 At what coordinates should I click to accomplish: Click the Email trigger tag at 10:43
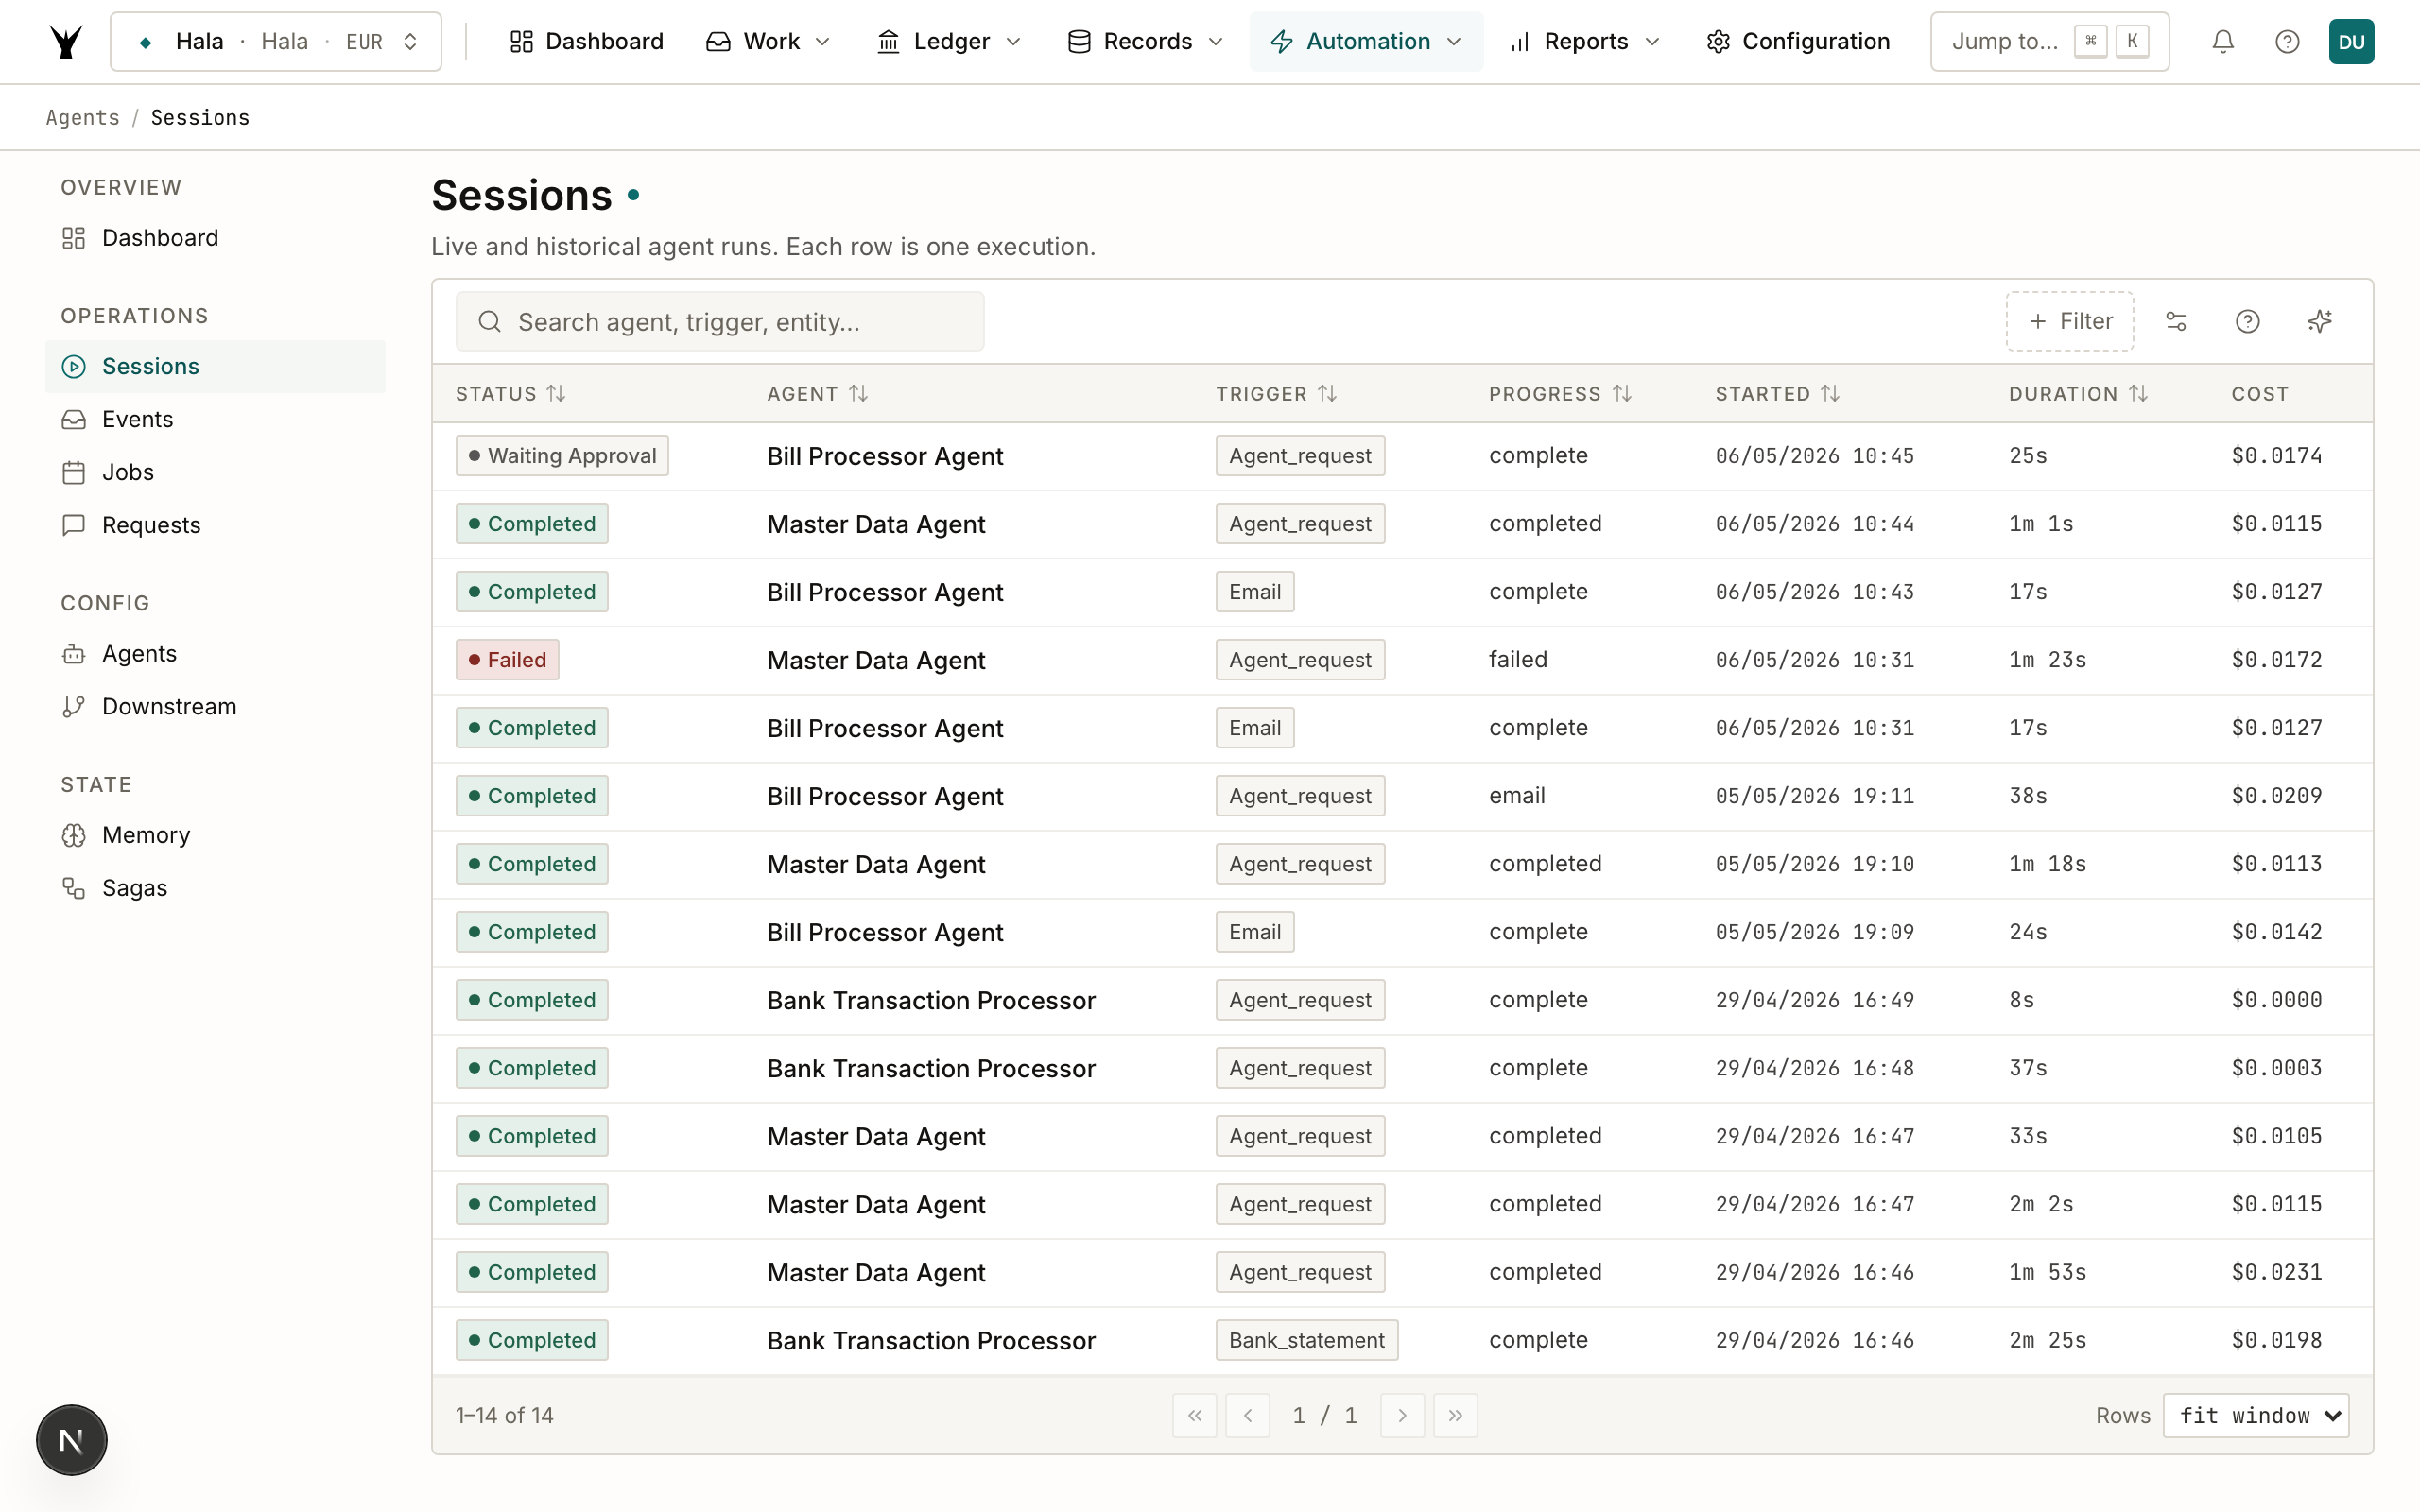pos(1254,592)
